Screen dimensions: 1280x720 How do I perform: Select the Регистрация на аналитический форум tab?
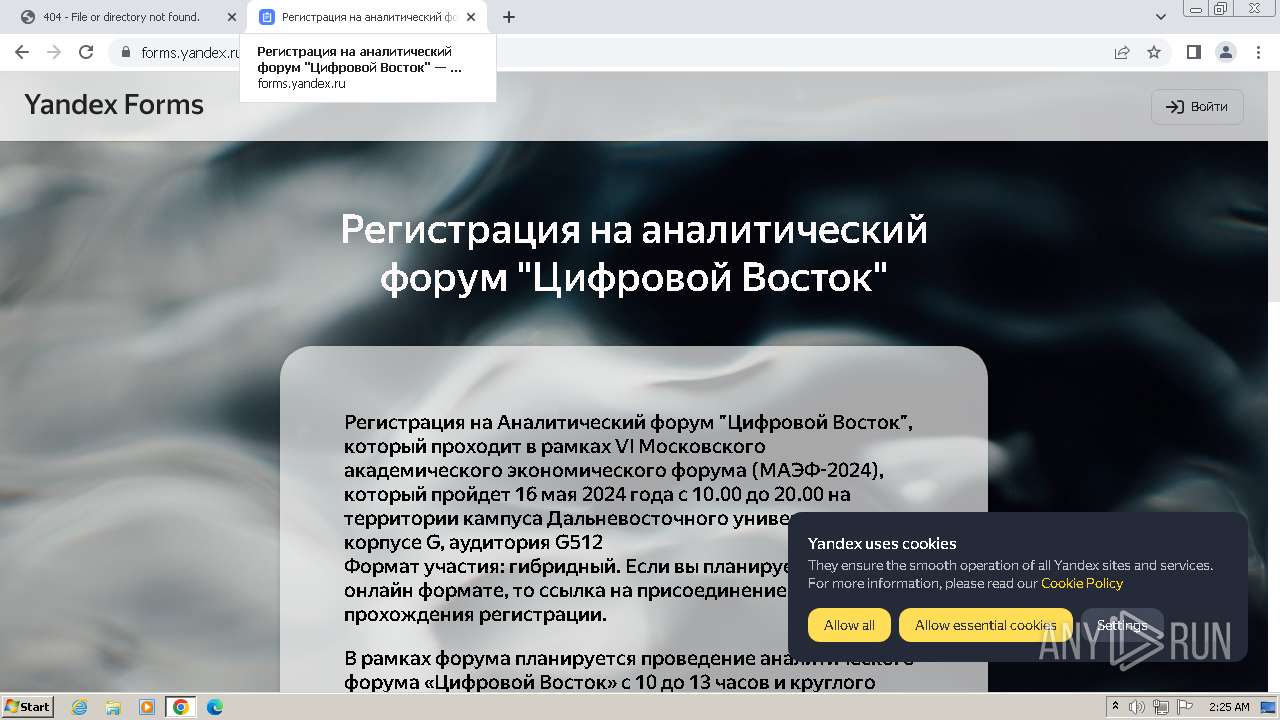pos(368,17)
